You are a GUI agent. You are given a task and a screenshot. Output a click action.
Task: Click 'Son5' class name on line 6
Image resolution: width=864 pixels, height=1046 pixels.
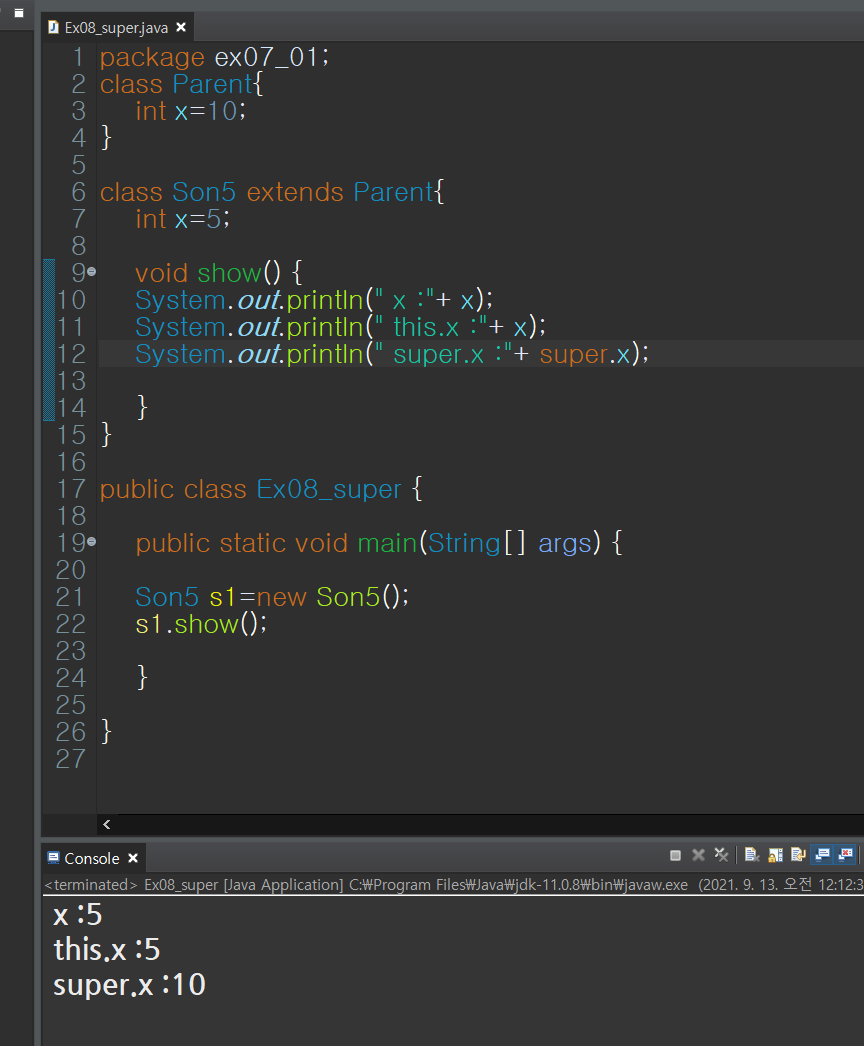[x=203, y=192]
